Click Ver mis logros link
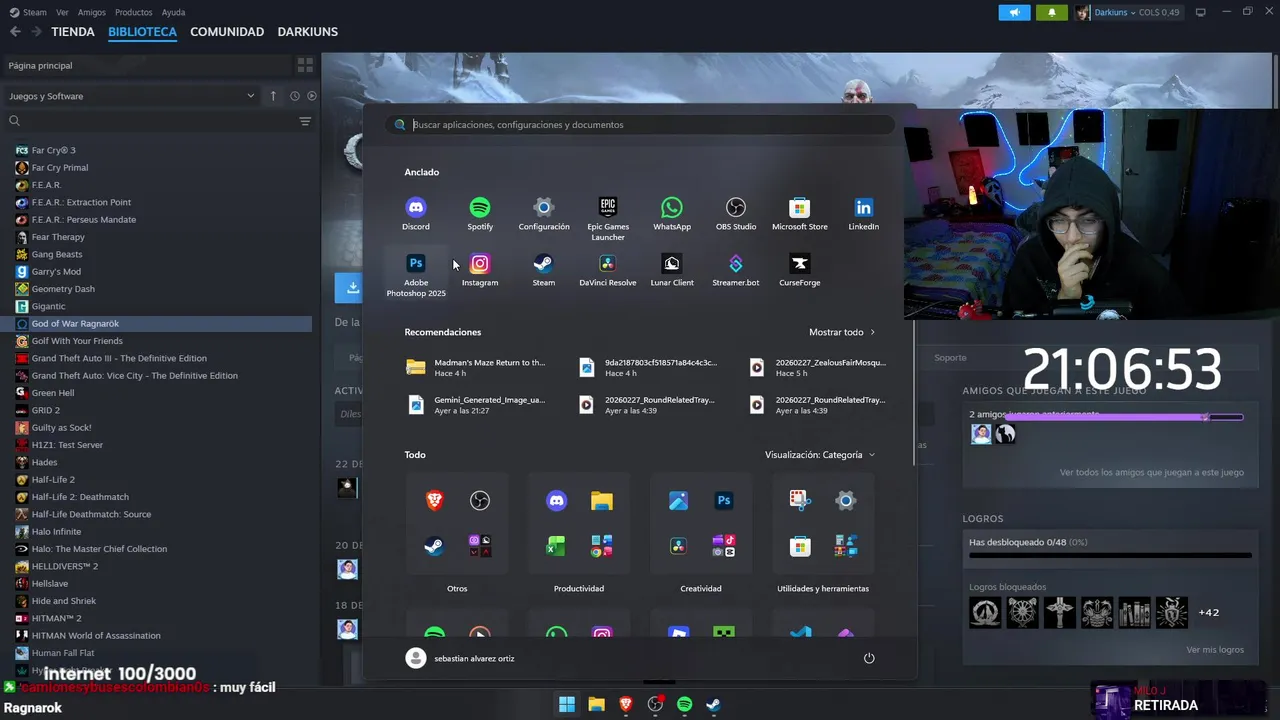The width and height of the screenshot is (1280, 720). [x=1215, y=650]
